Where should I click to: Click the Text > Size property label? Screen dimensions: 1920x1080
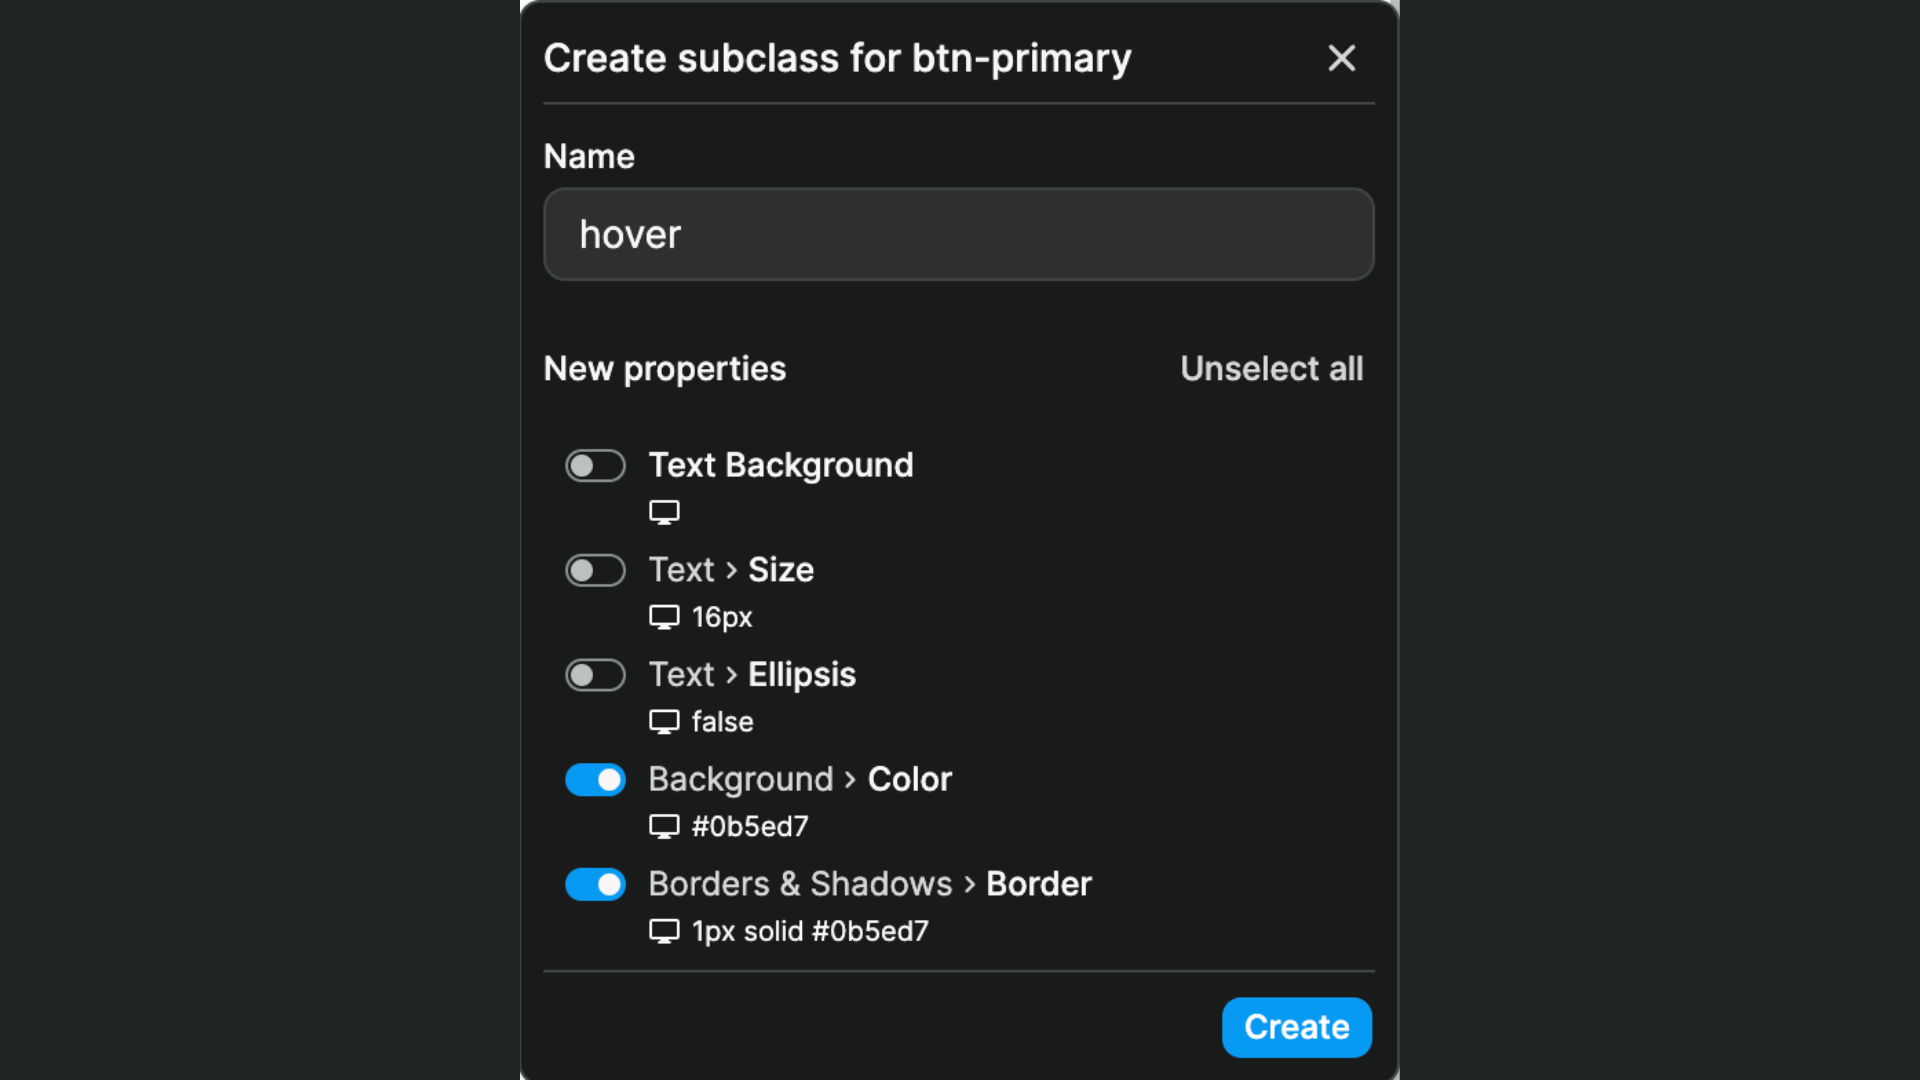click(731, 570)
